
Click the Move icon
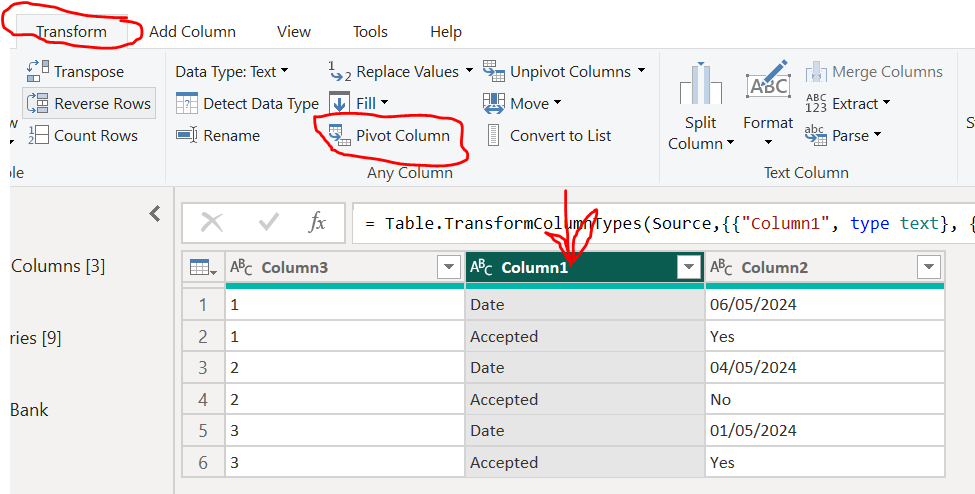point(494,103)
